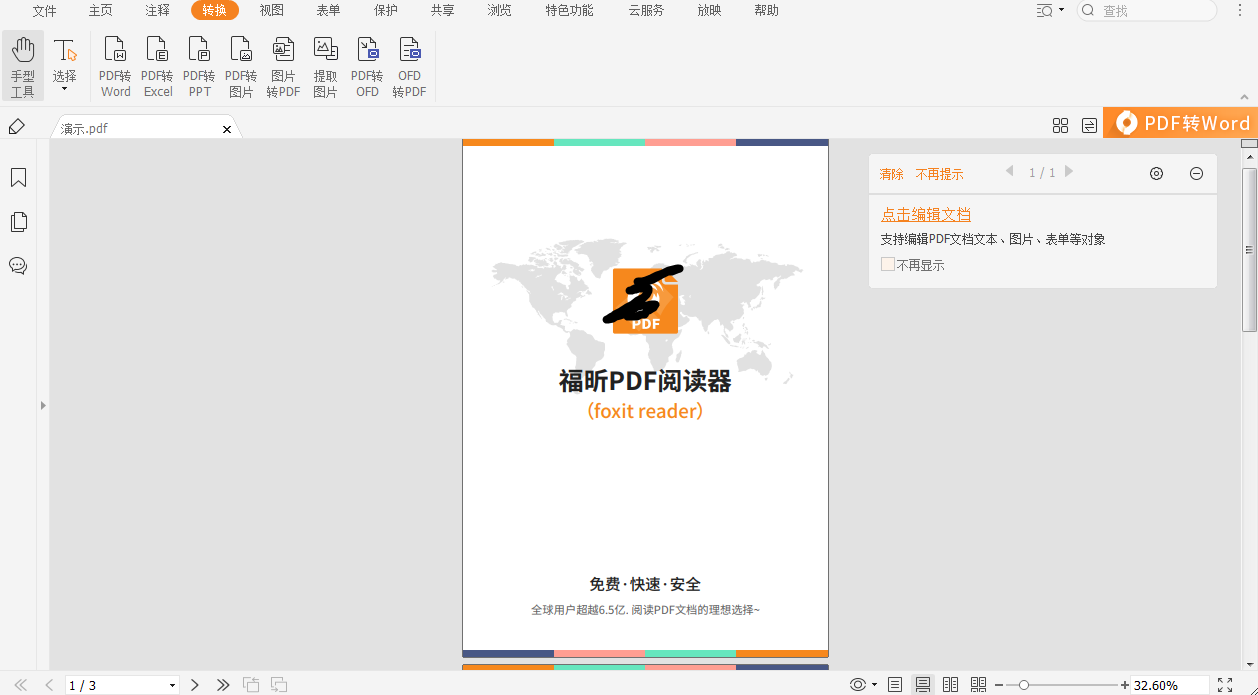This screenshot has height=695, width=1258.
Task: Expand the left navigation panel arrow
Action: coord(43,405)
